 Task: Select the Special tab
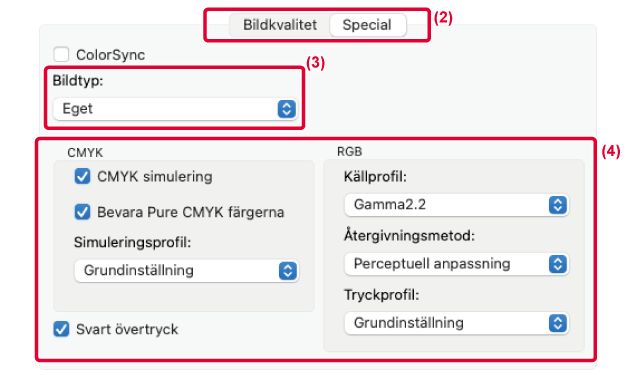point(367,25)
